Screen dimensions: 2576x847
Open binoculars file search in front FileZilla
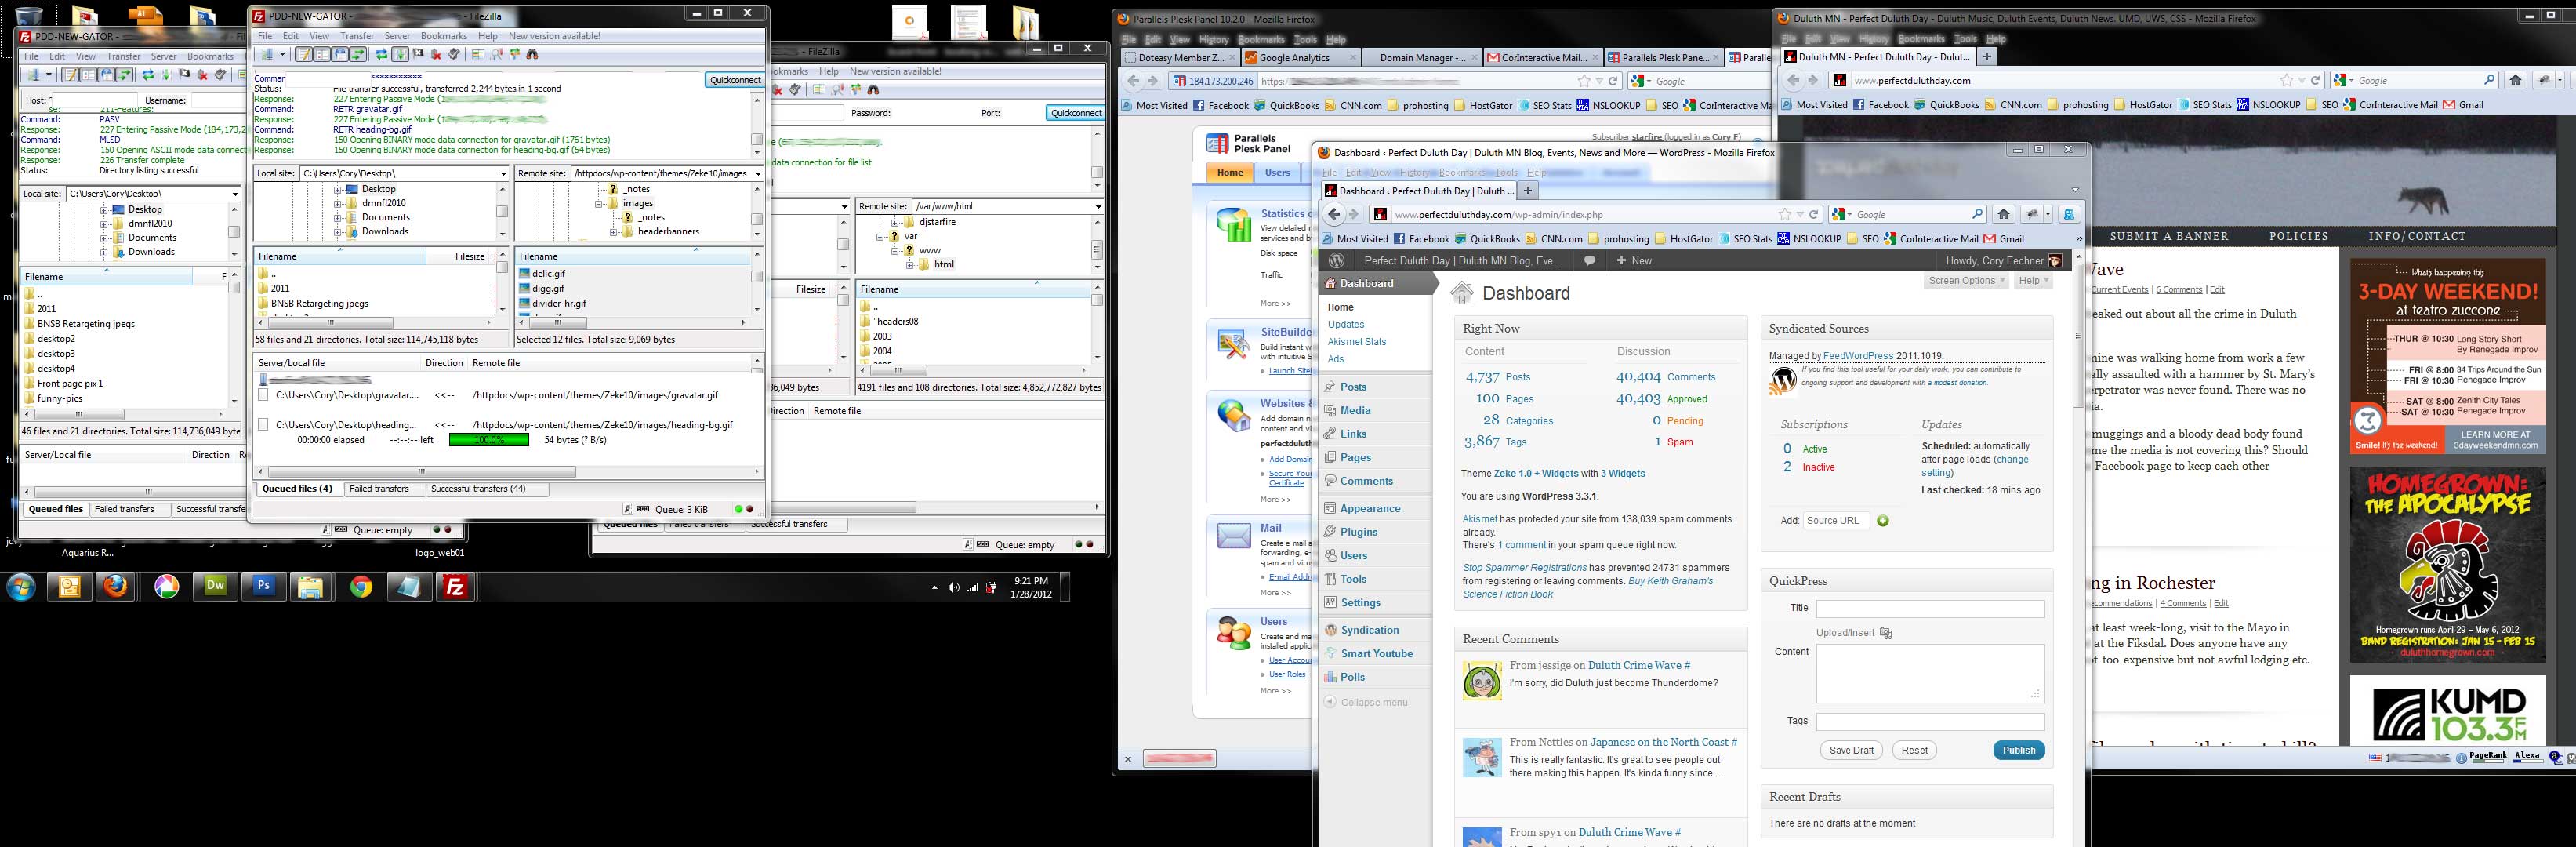pyautogui.click(x=532, y=55)
